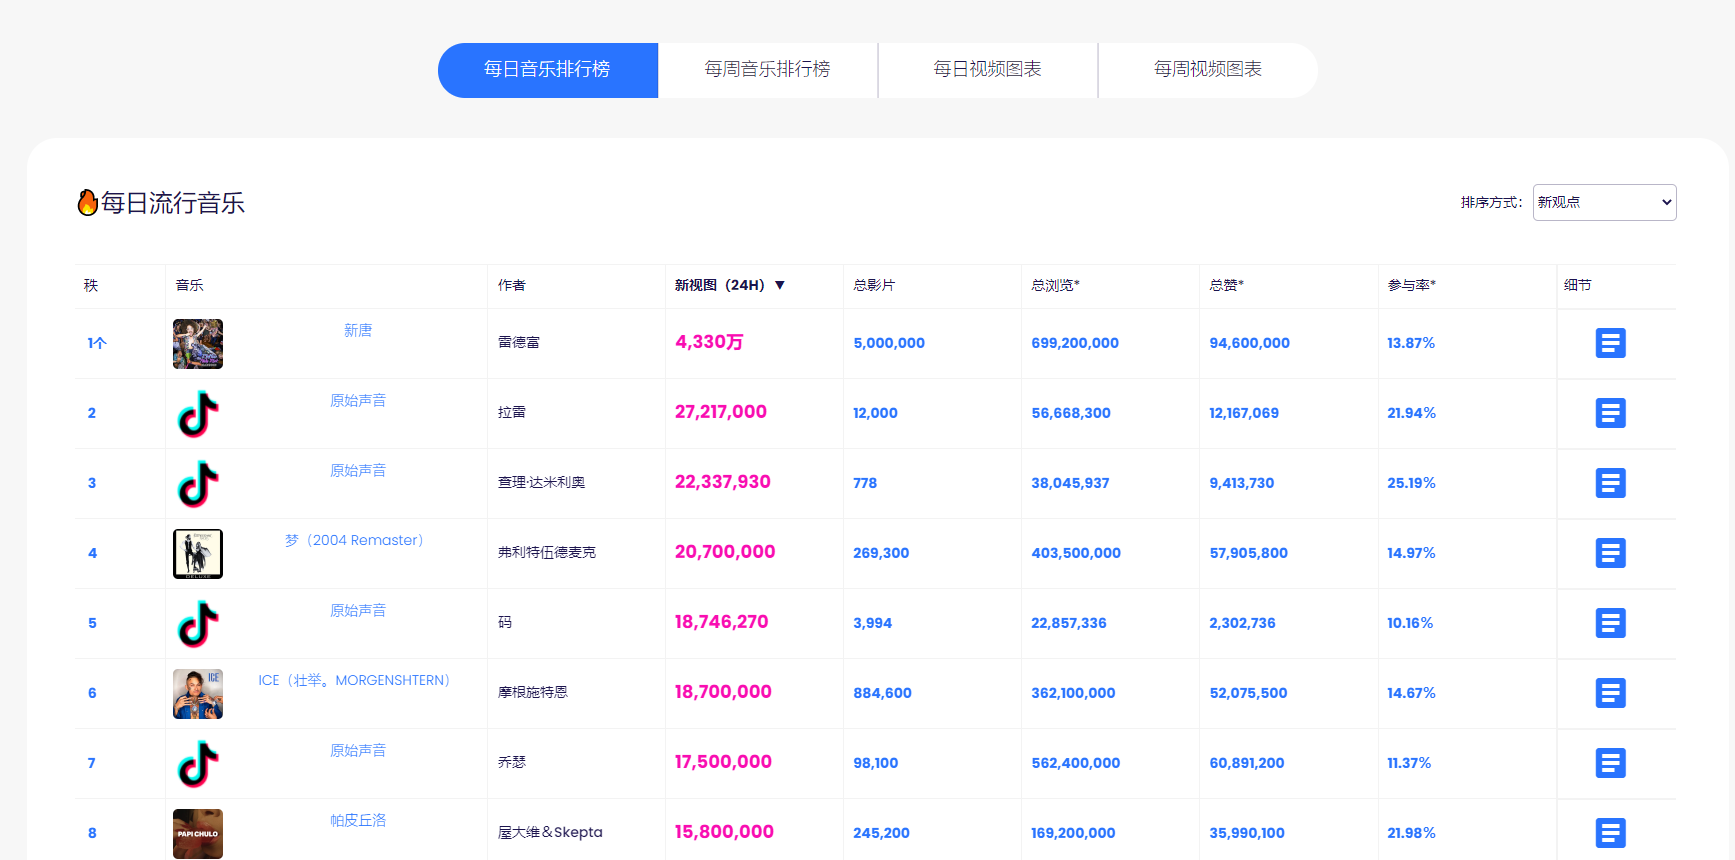
Task: Switch to 每日视频图表 tab
Action: 987,70
